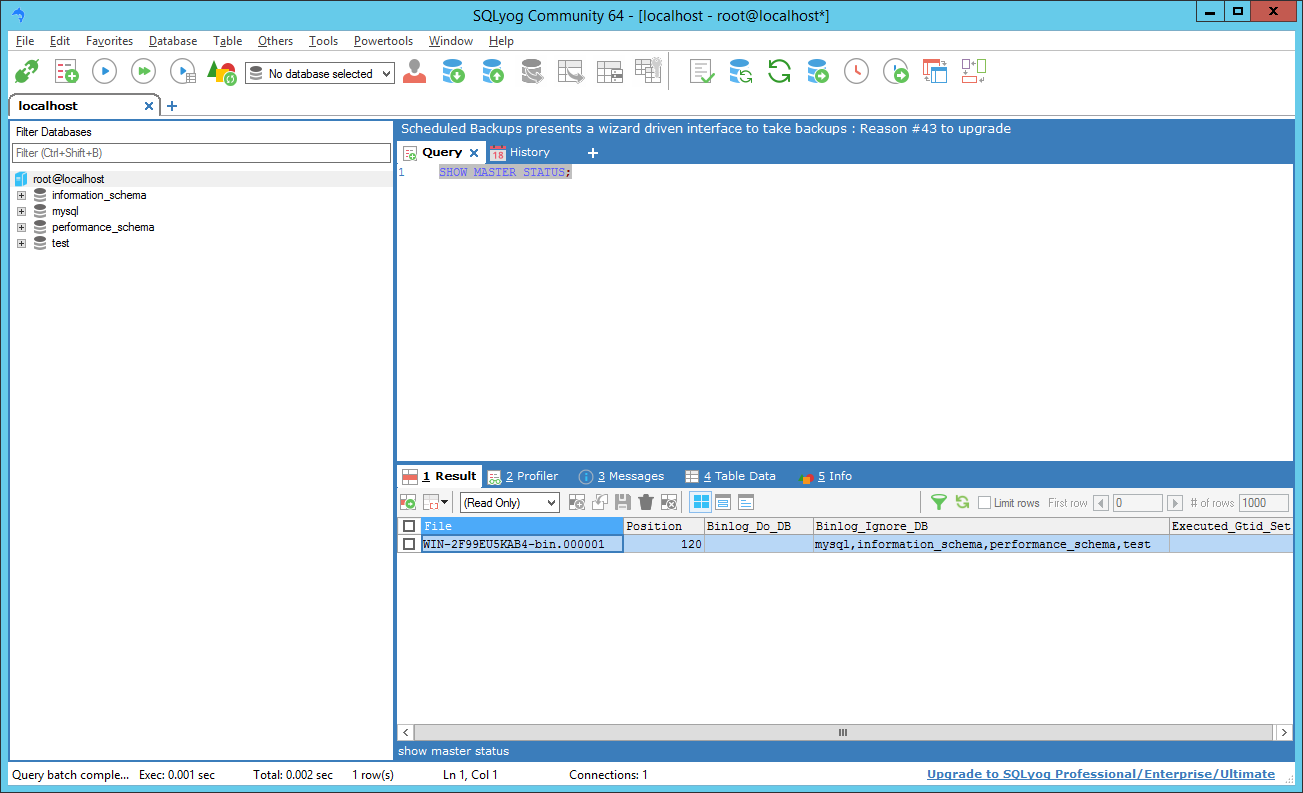1303x793 pixels.
Task: Click the result refresh green arrows icon
Action: coord(962,503)
